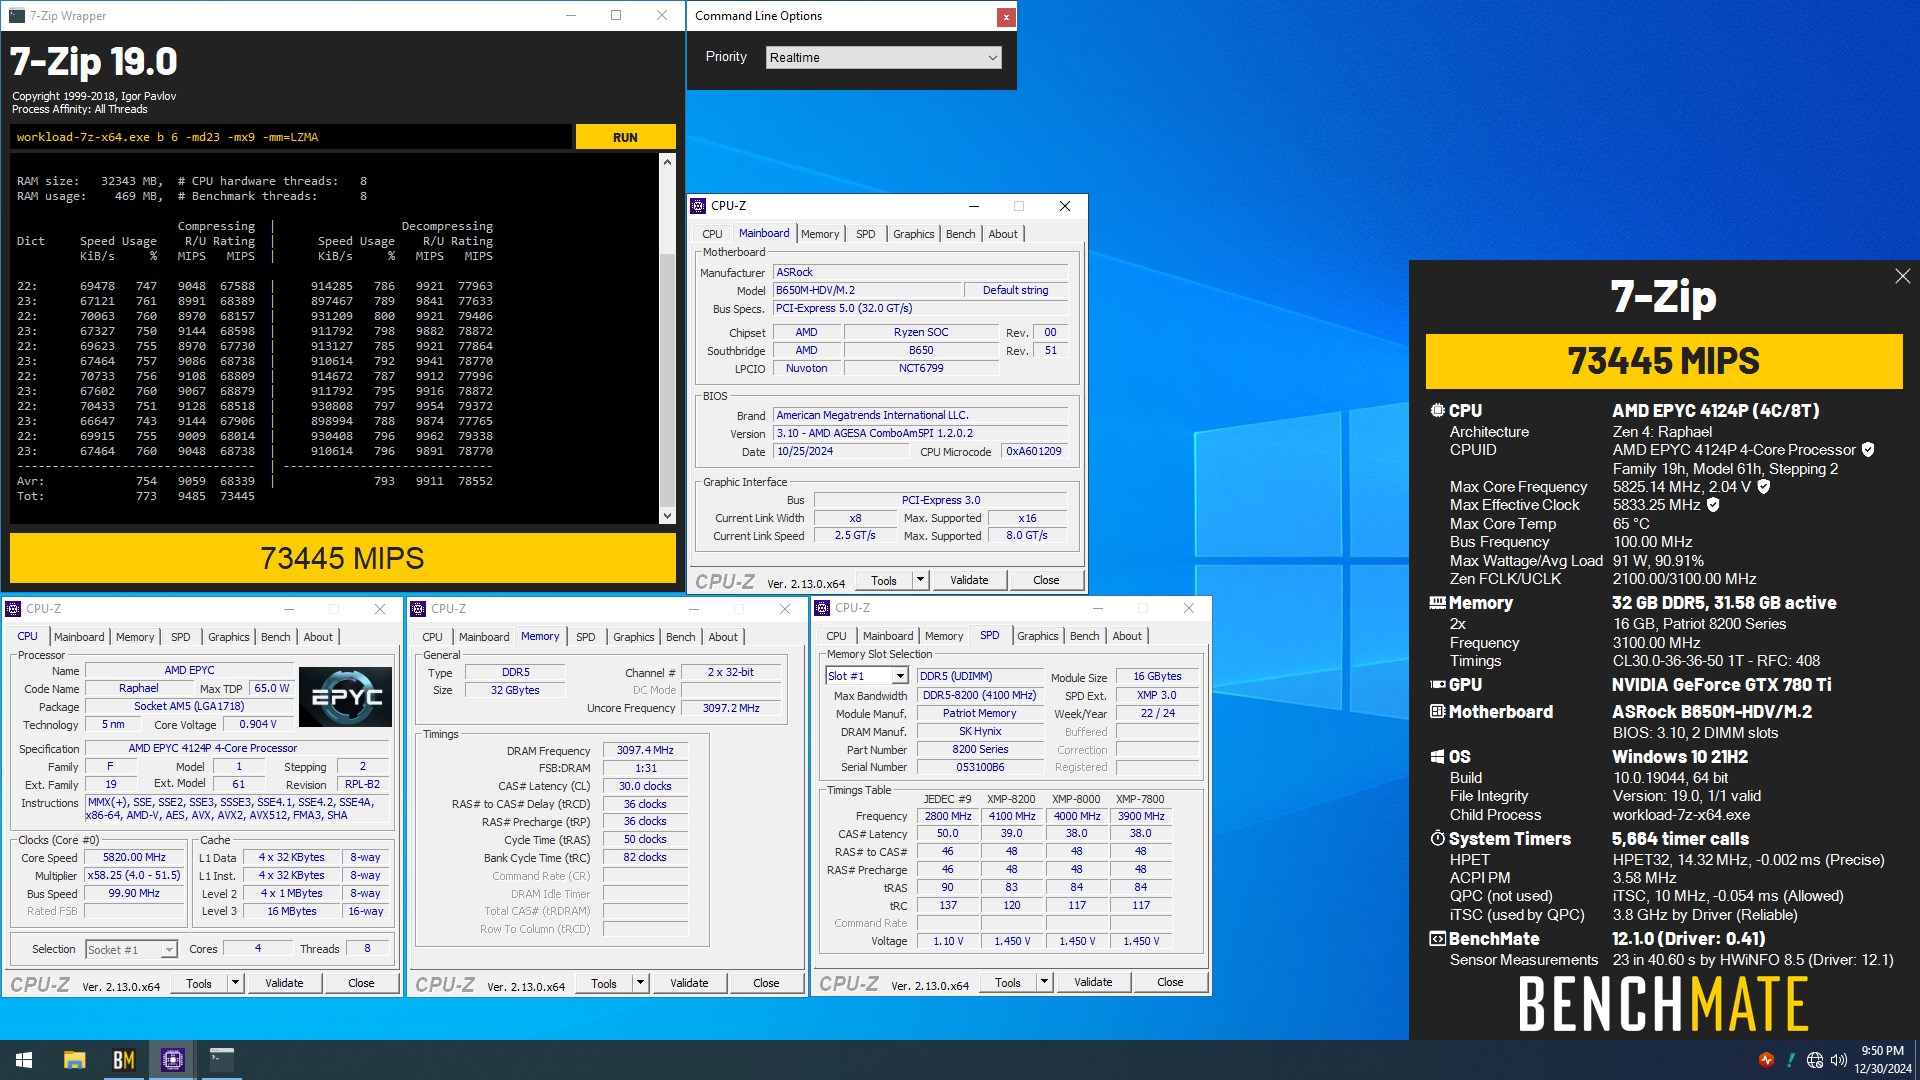Viewport: 1920px width, 1080px height.
Task: Click the pen-like tray icon beside the globe
Action: [1791, 1060]
